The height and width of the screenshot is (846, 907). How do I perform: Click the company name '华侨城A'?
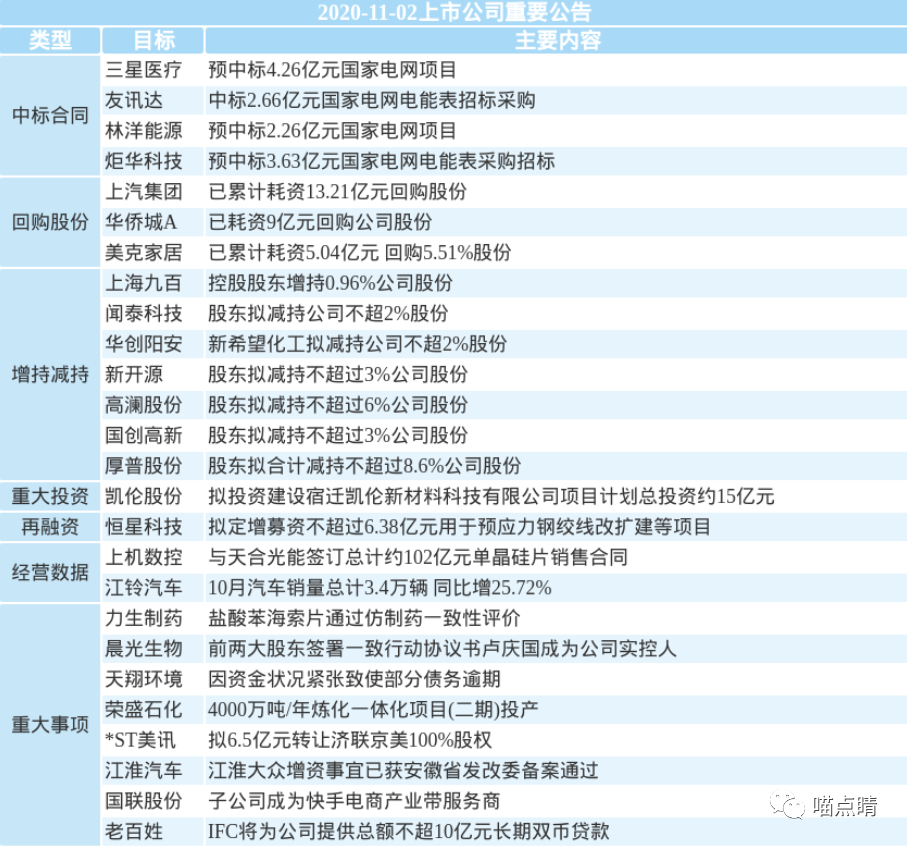(x=141, y=222)
